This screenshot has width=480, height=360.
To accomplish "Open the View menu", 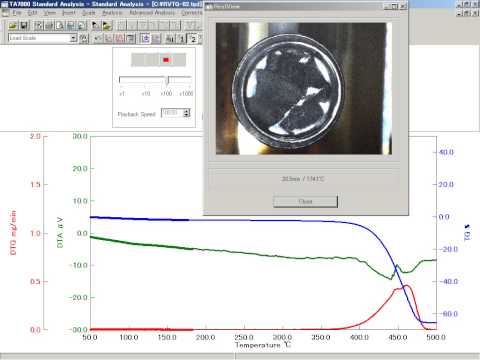I will (50, 13).
